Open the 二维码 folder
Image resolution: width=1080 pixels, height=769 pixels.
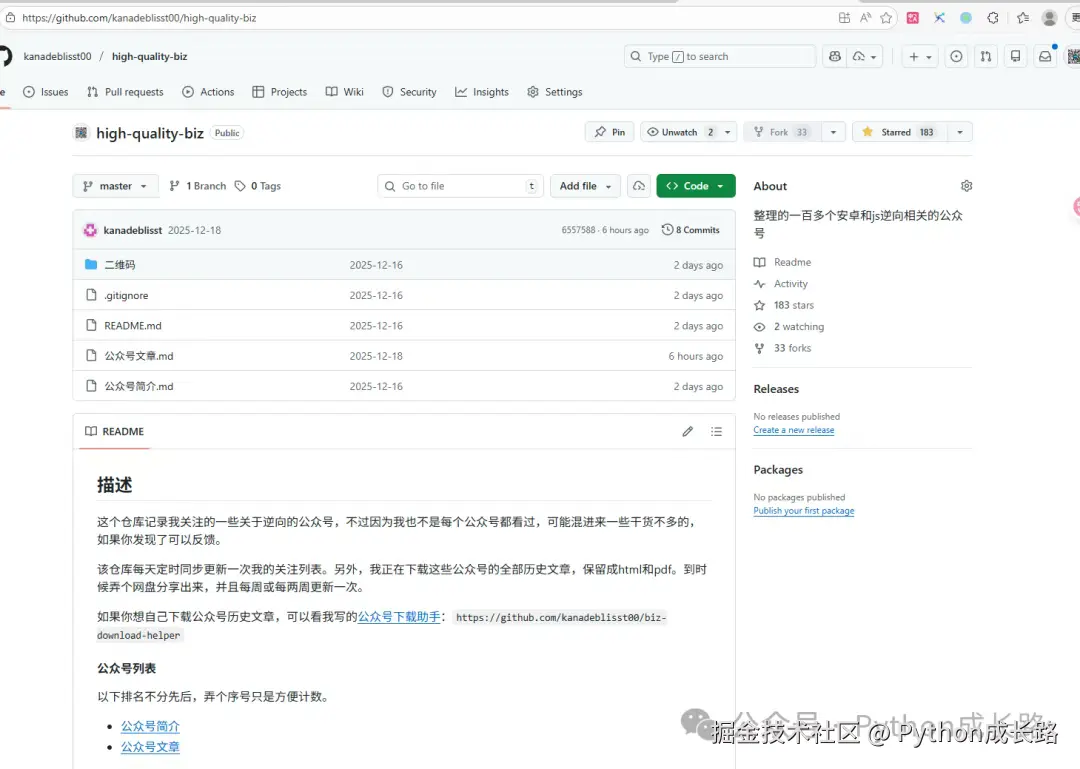(120, 265)
